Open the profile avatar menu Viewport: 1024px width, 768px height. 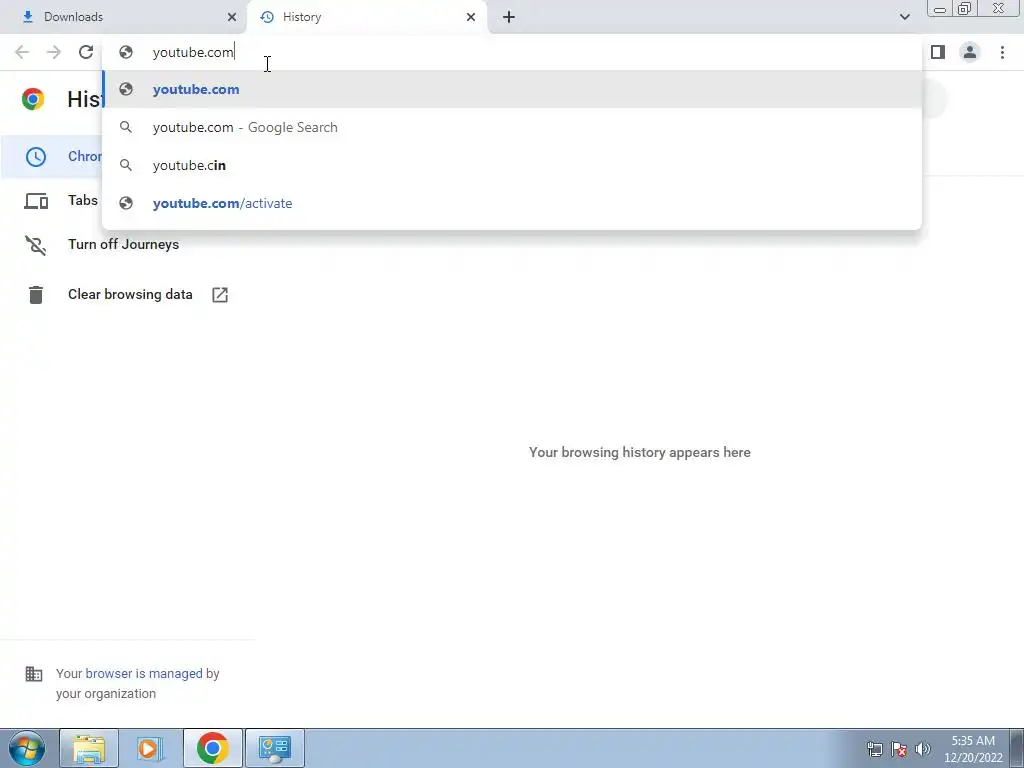(970, 52)
